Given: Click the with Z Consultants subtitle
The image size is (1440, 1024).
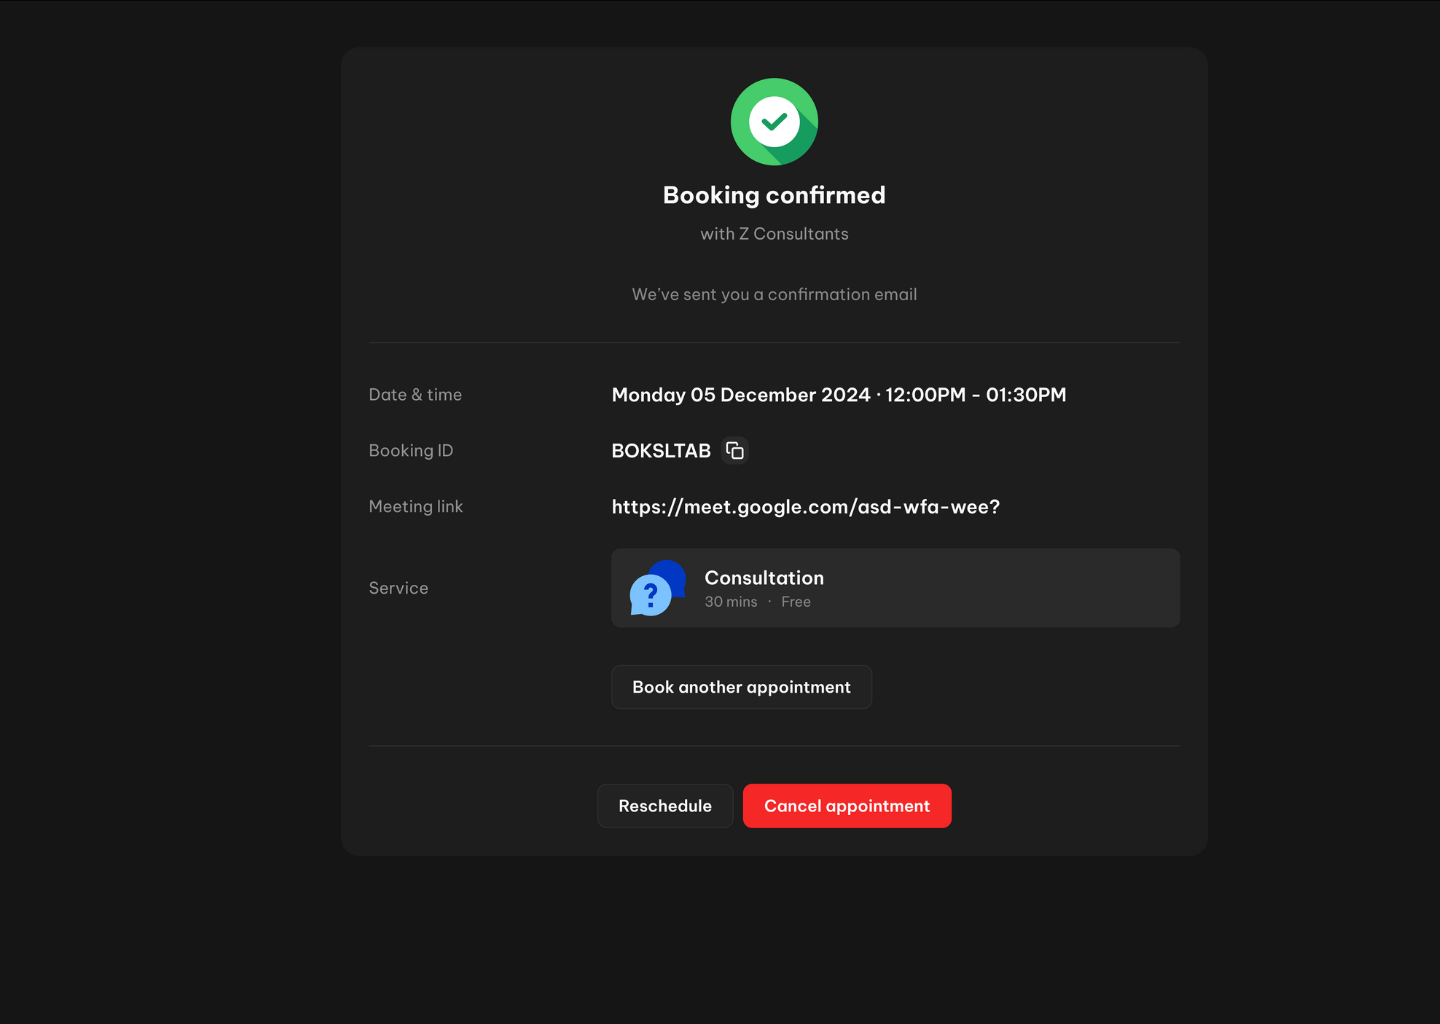Looking at the screenshot, I should pyautogui.click(x=774, y=234).
